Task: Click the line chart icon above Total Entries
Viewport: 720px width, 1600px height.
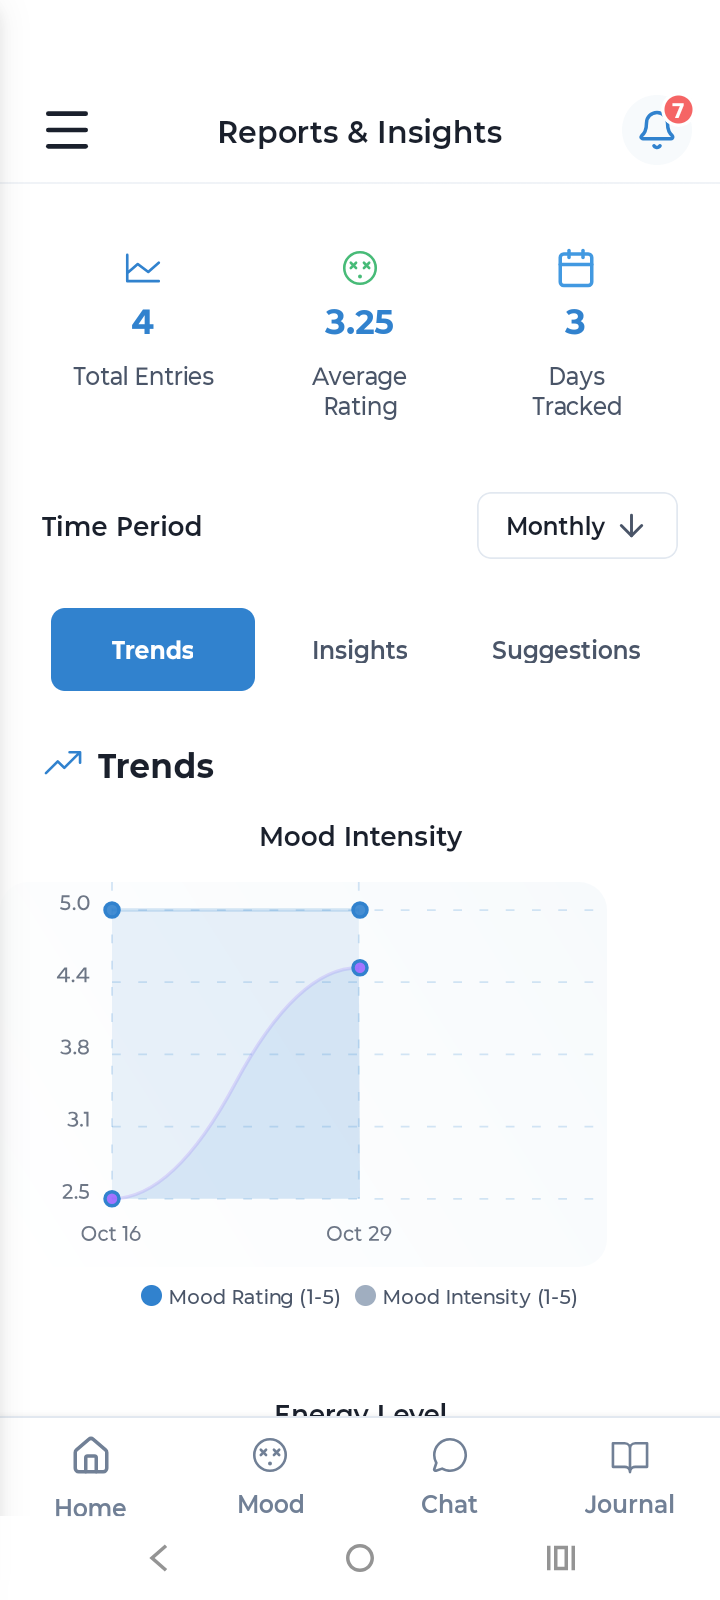Action: [143, 268]
